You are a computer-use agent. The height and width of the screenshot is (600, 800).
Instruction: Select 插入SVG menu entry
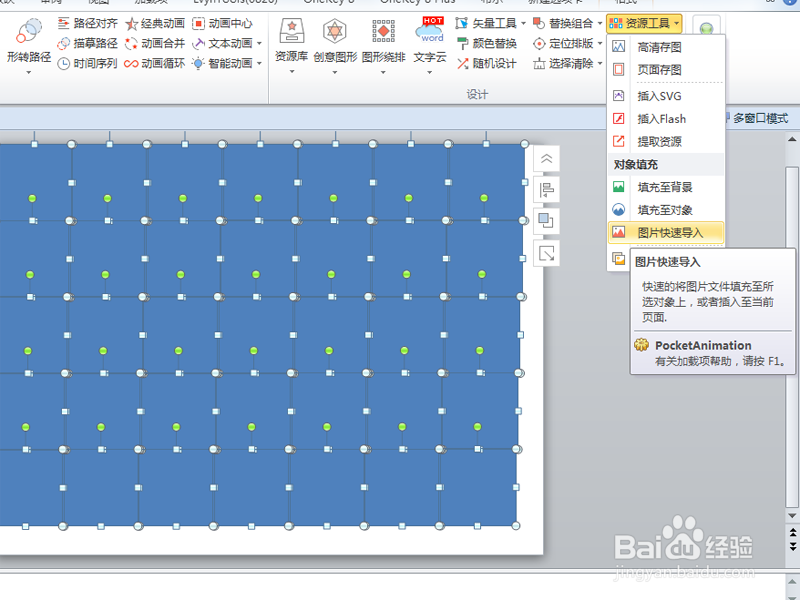click(x=666, y=96)
